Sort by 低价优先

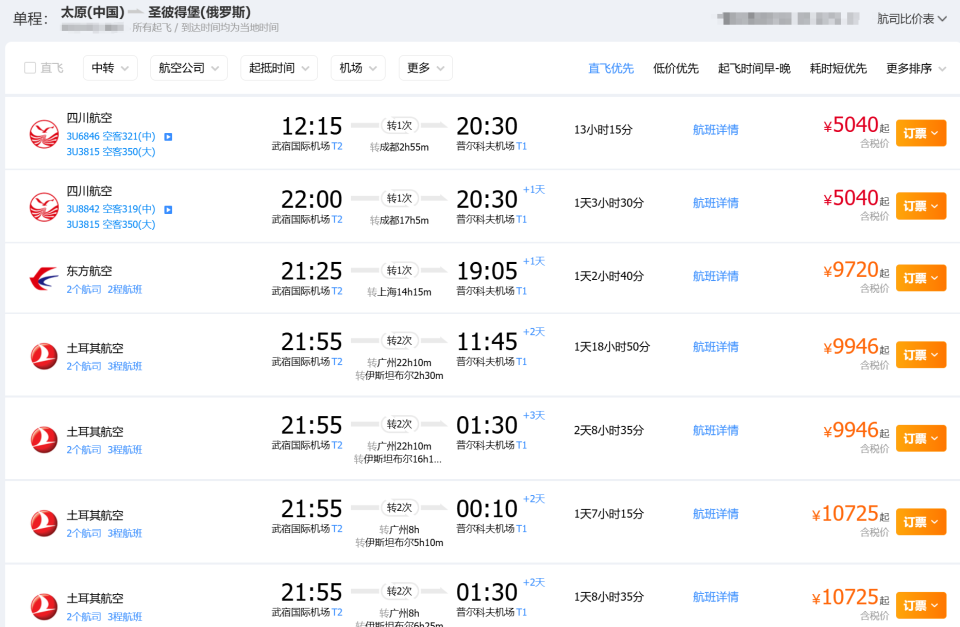[676, 69]
